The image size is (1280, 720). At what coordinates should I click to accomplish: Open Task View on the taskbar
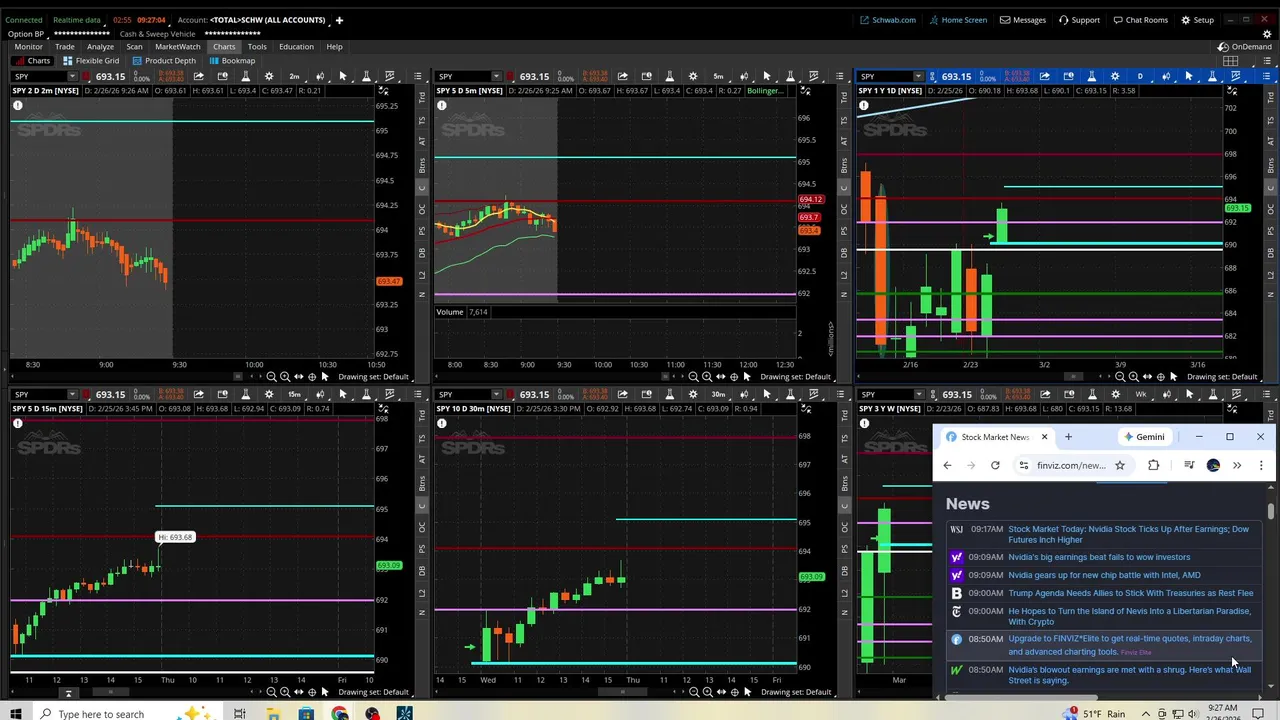pos(239,713)
